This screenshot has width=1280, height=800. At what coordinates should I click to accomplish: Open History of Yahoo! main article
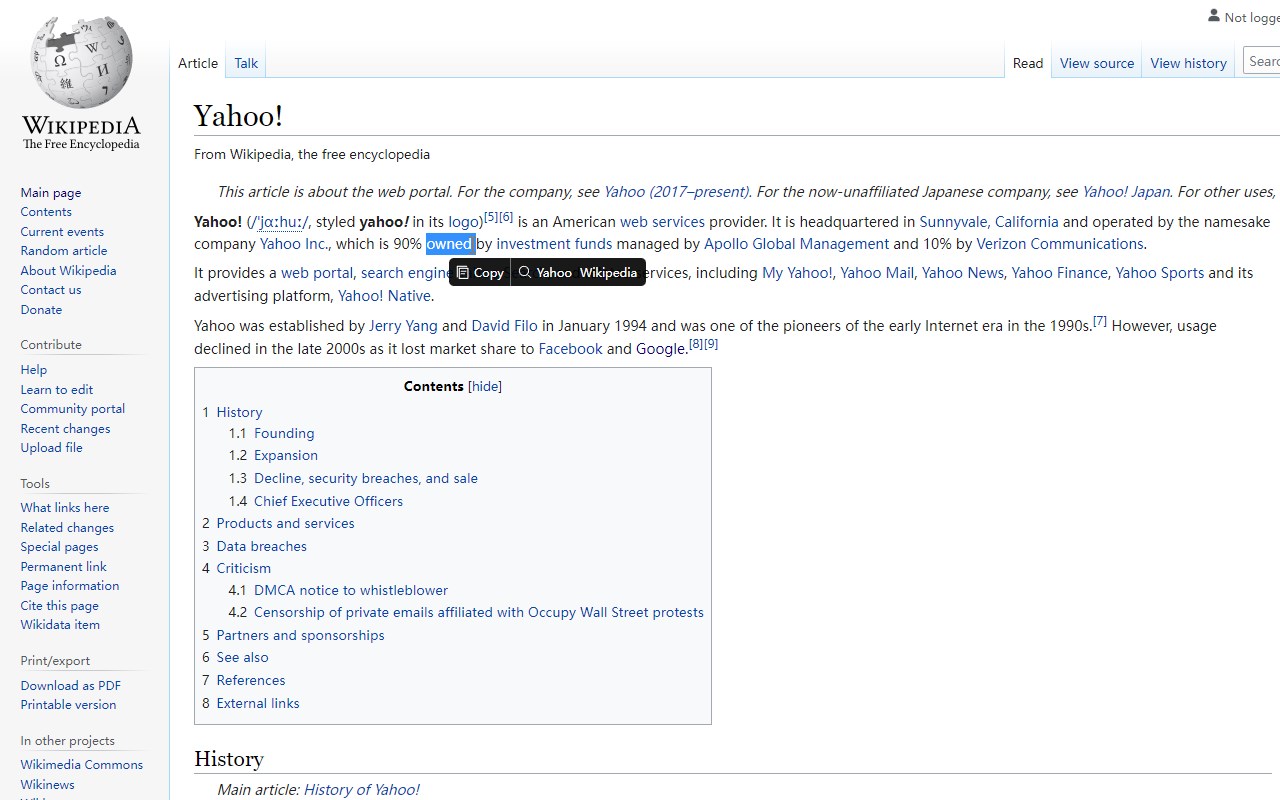[362, 790]
